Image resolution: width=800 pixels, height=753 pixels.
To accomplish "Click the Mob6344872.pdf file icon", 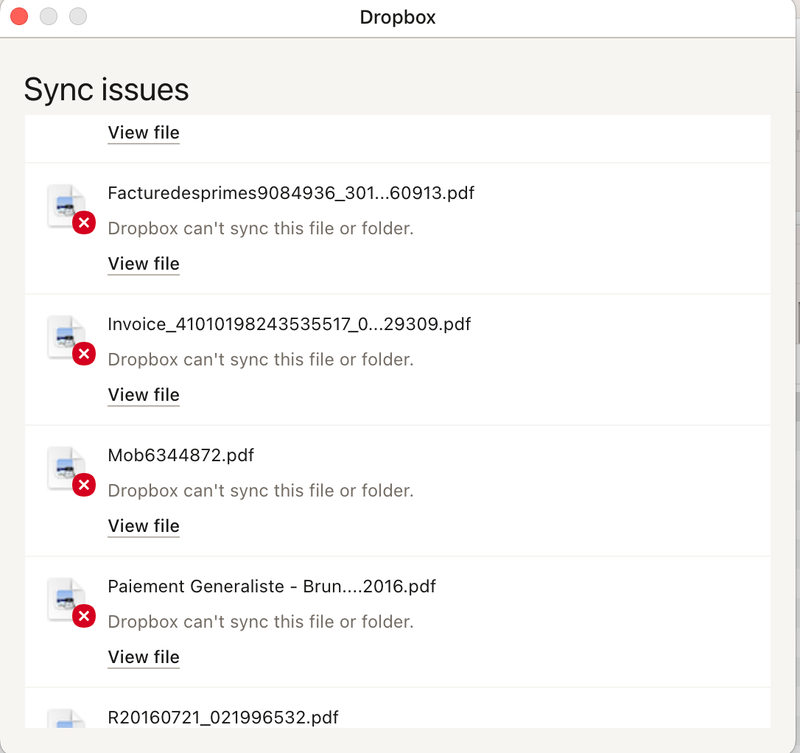I will pos(65,466).
